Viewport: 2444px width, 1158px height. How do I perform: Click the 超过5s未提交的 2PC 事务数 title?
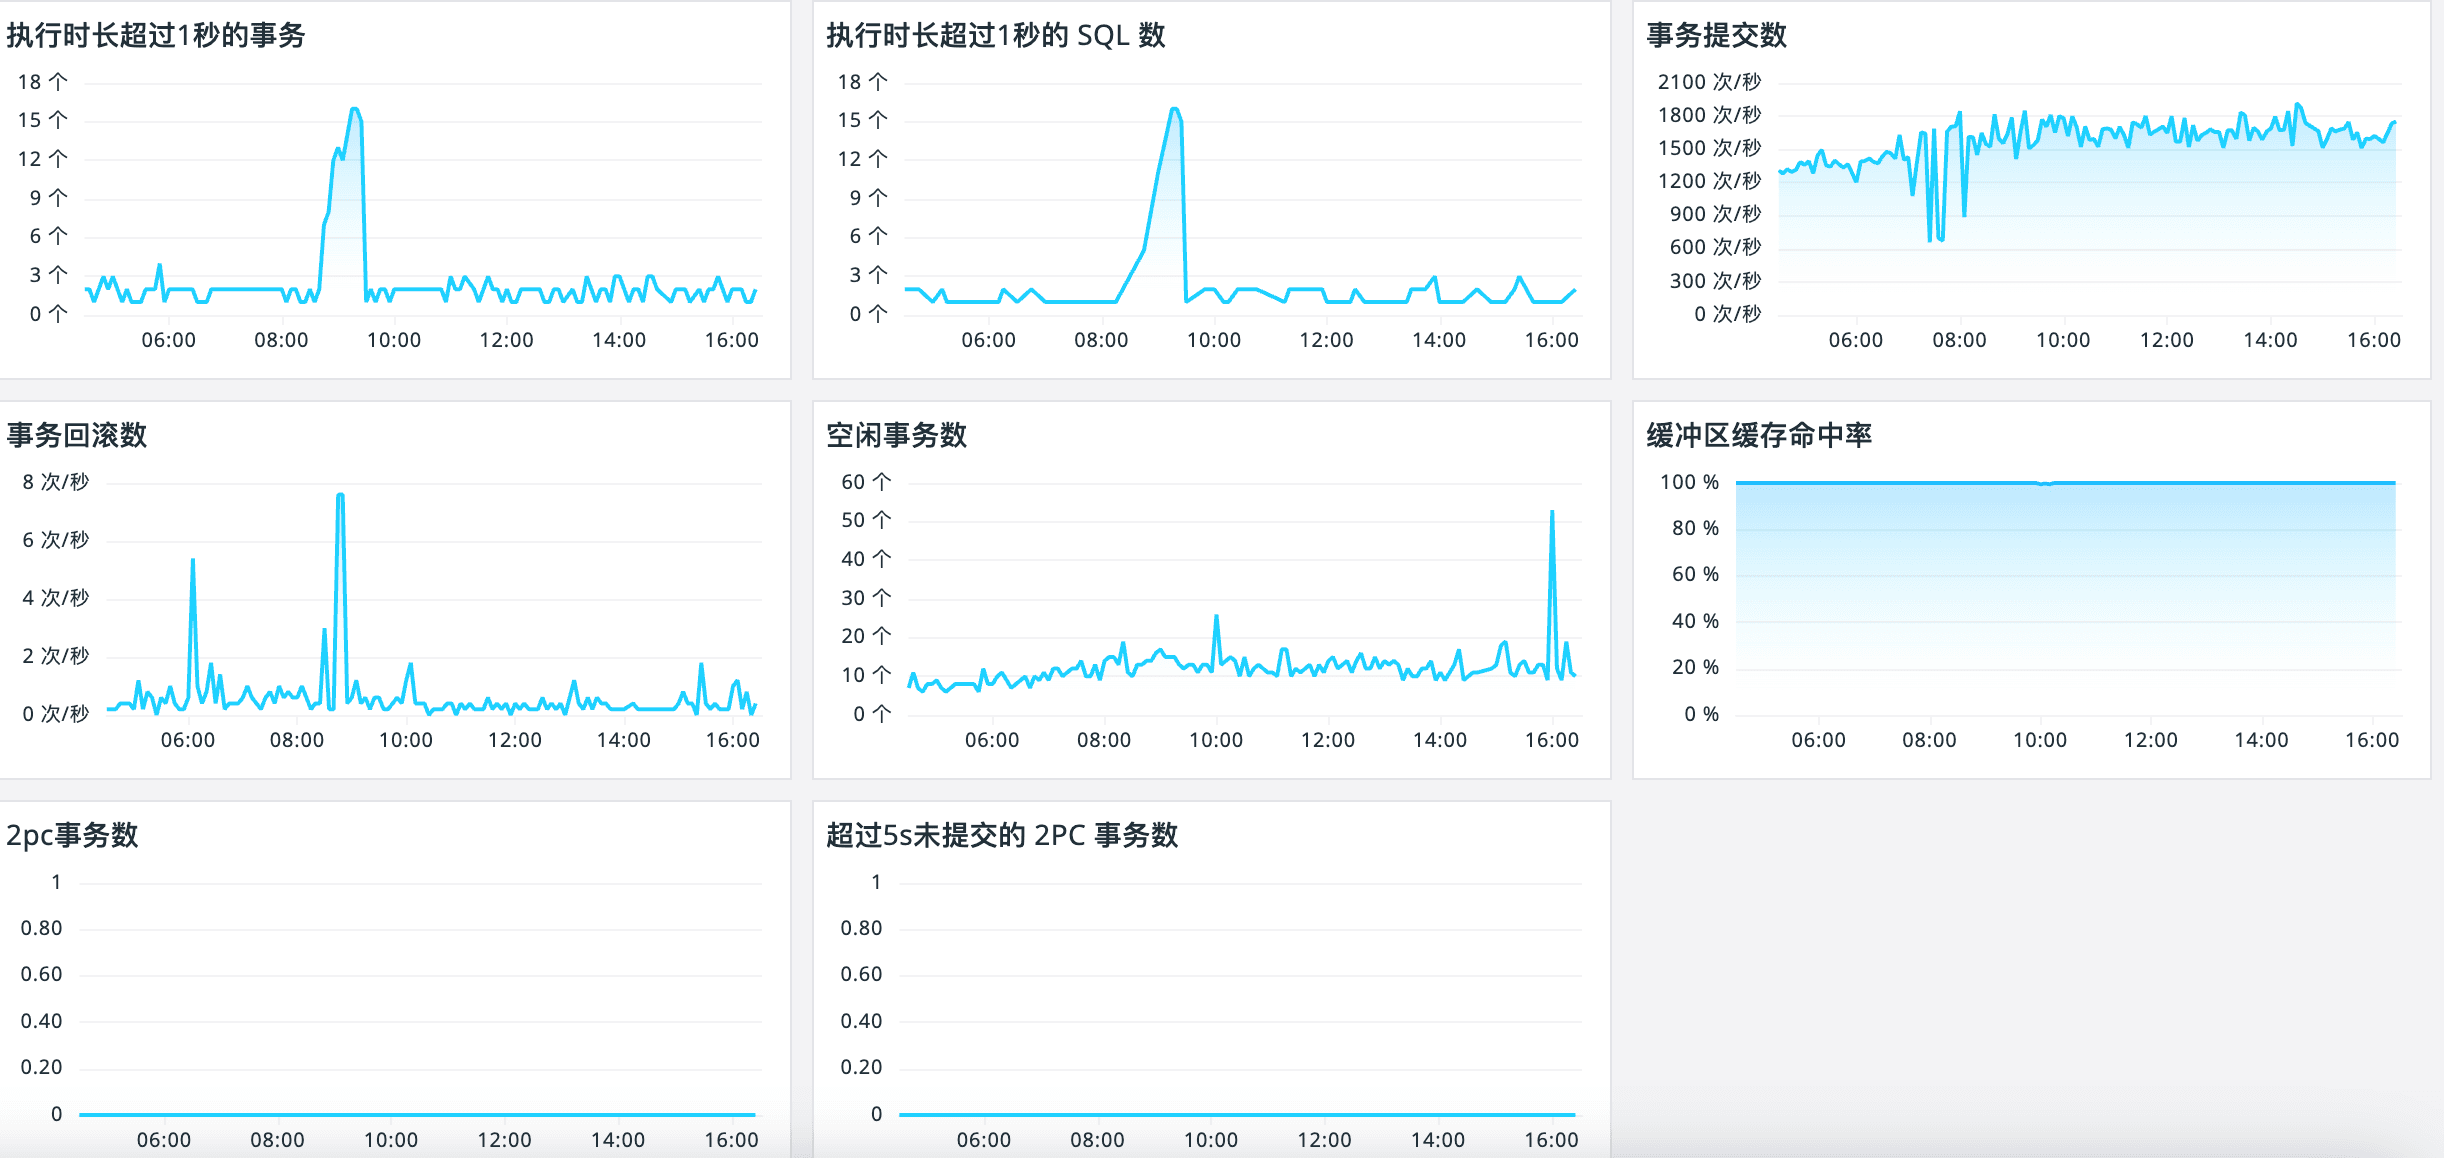point(1002,835)
